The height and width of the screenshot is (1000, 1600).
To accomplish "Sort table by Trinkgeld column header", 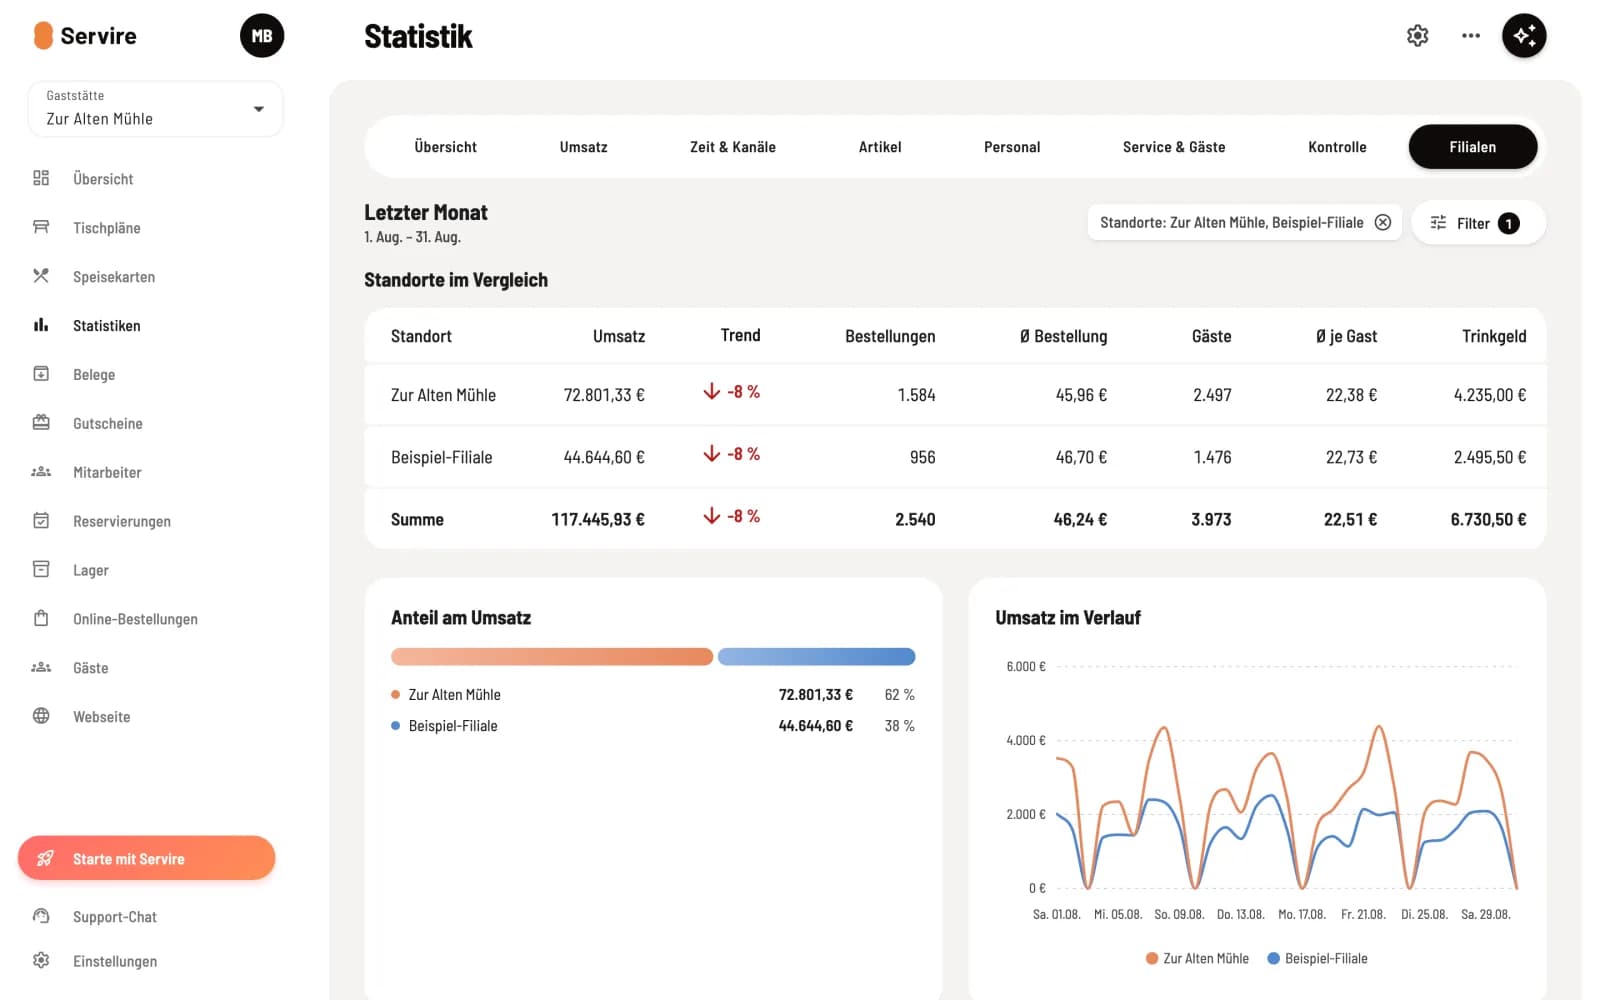I will 1494,336.
